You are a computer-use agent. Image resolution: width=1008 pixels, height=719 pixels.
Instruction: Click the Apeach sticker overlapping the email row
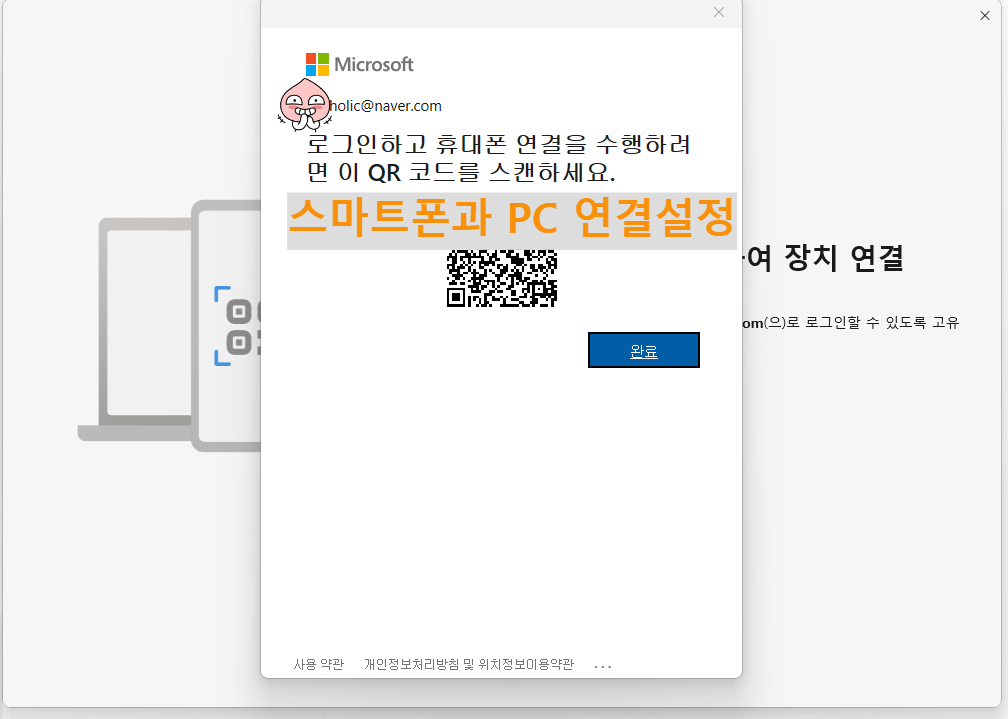click(x=307, y=105)
